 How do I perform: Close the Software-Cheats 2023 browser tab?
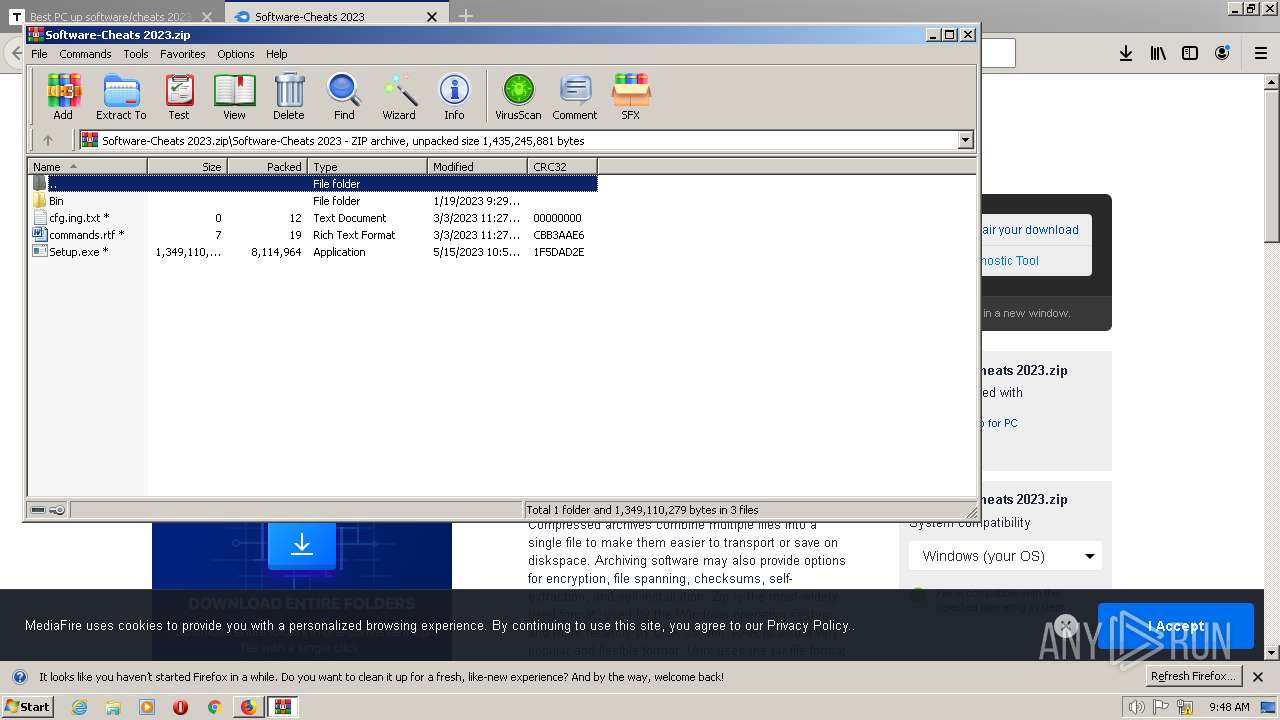click(x=432, y=17)
